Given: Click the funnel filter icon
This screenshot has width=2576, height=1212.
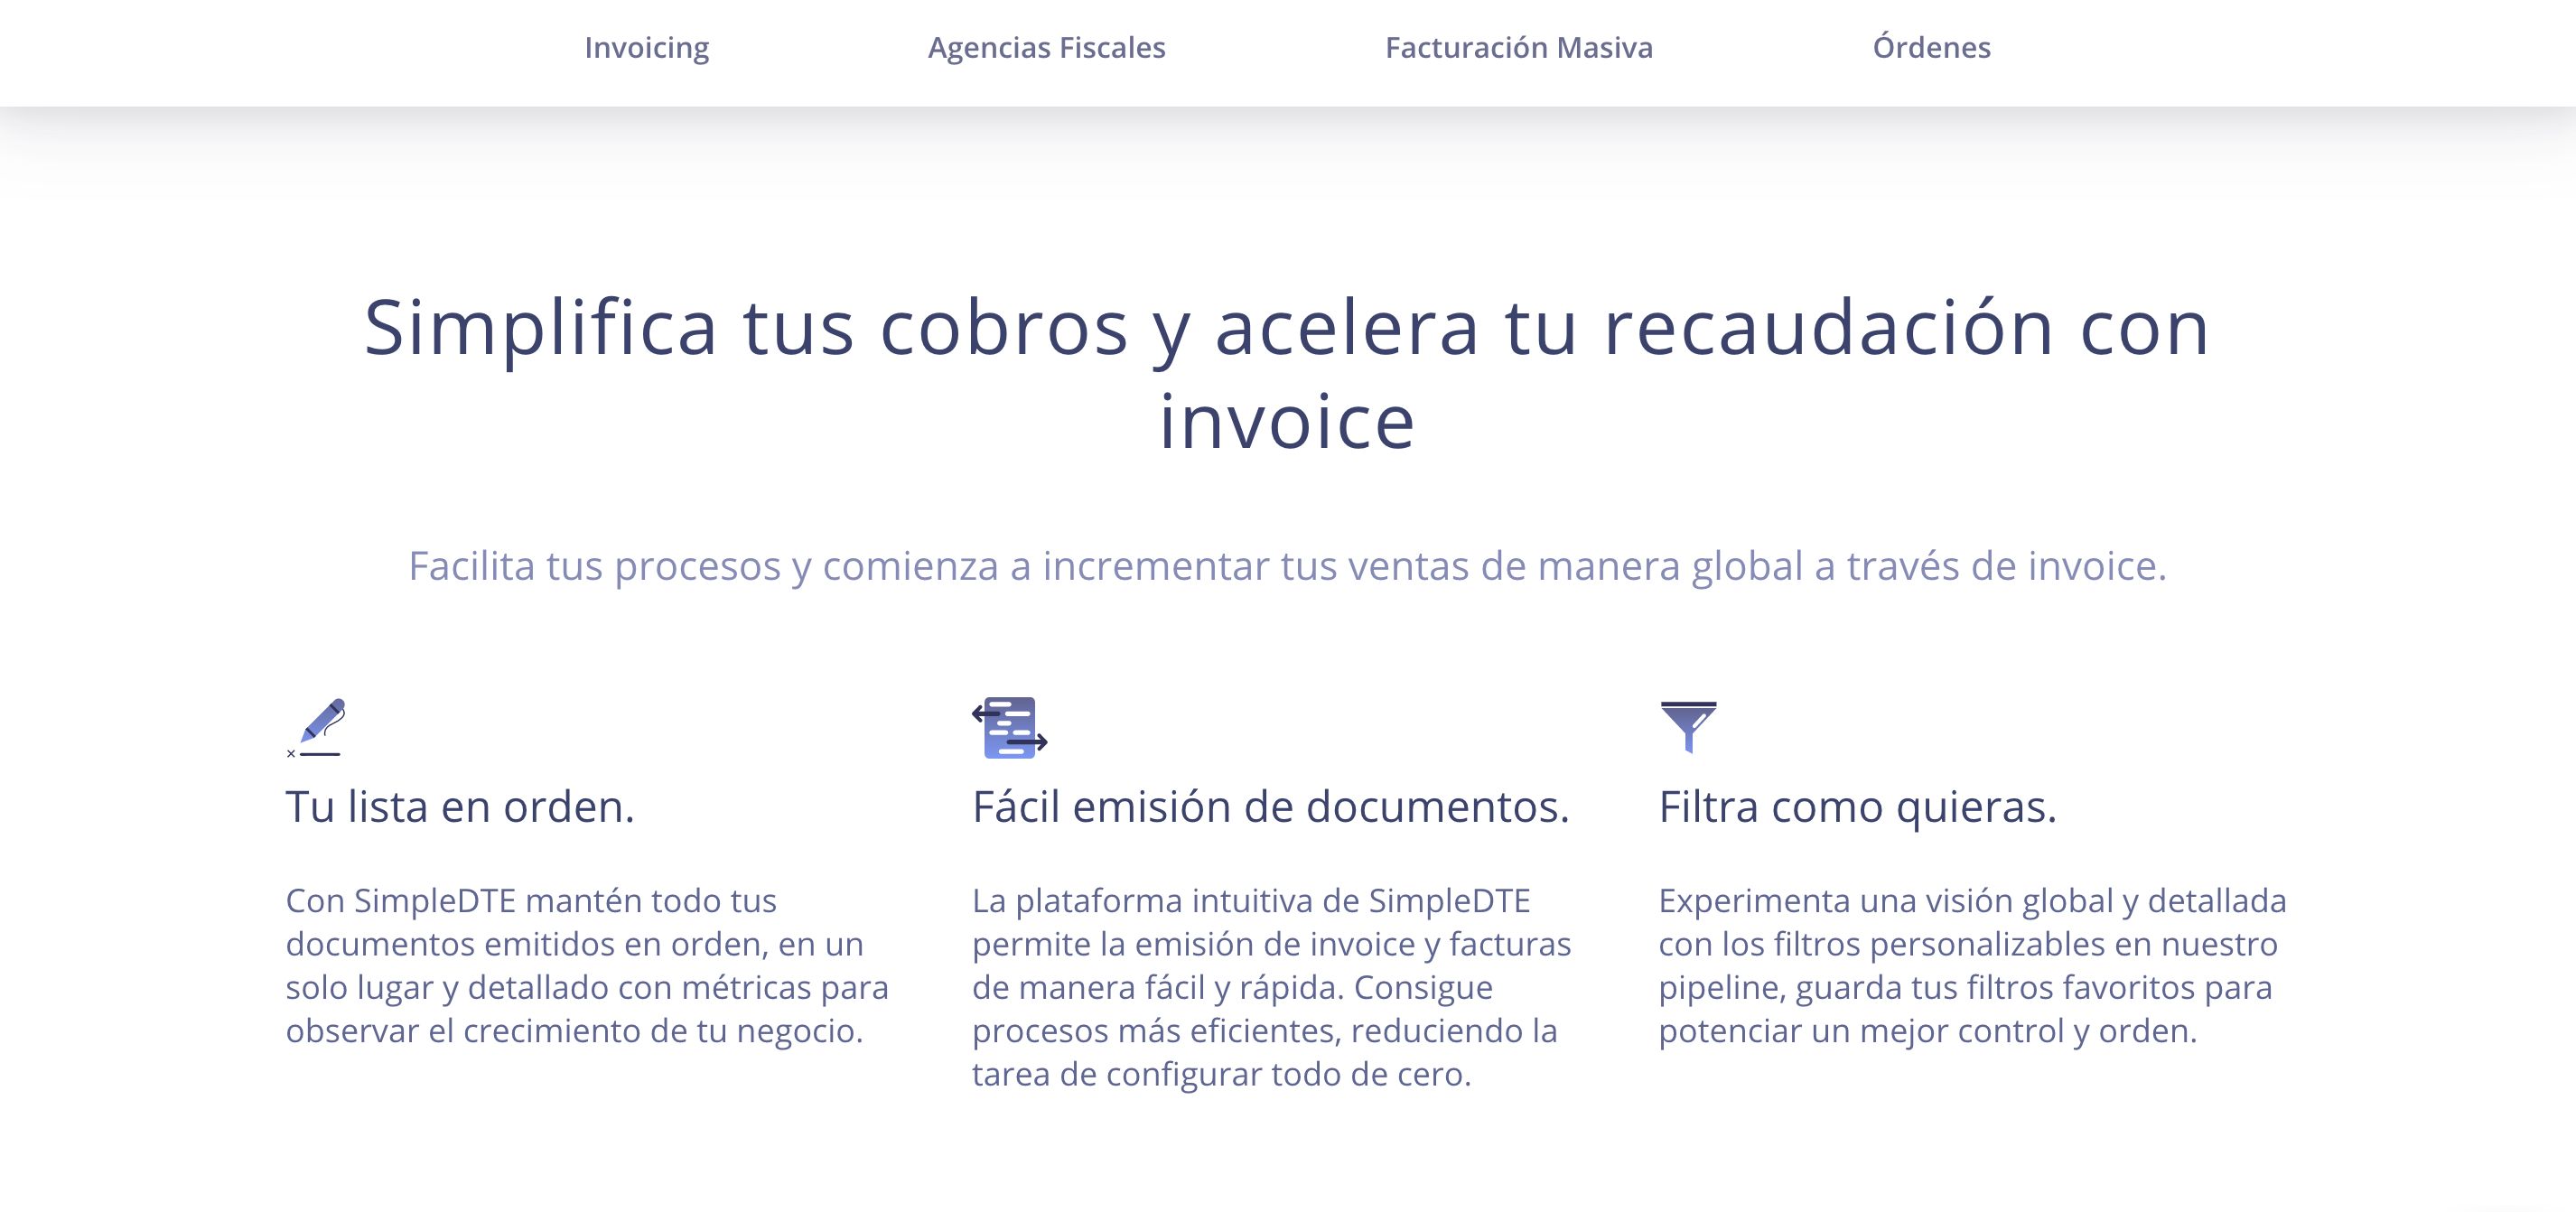Looking at the screenshot, I should pyautogui.click(x=1688, y=726).
